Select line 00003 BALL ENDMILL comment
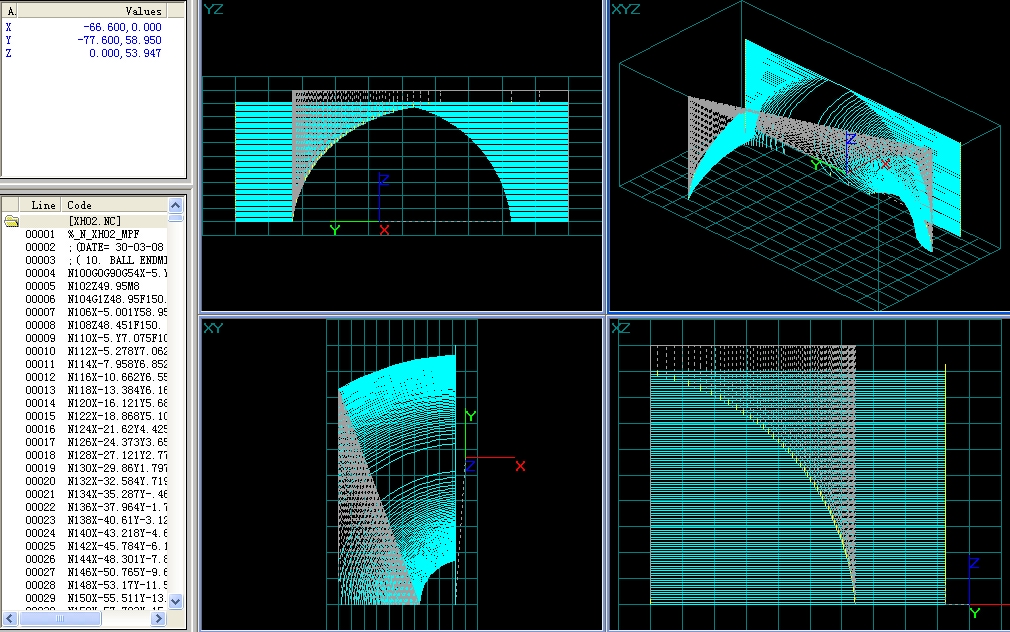 point(85,260)
